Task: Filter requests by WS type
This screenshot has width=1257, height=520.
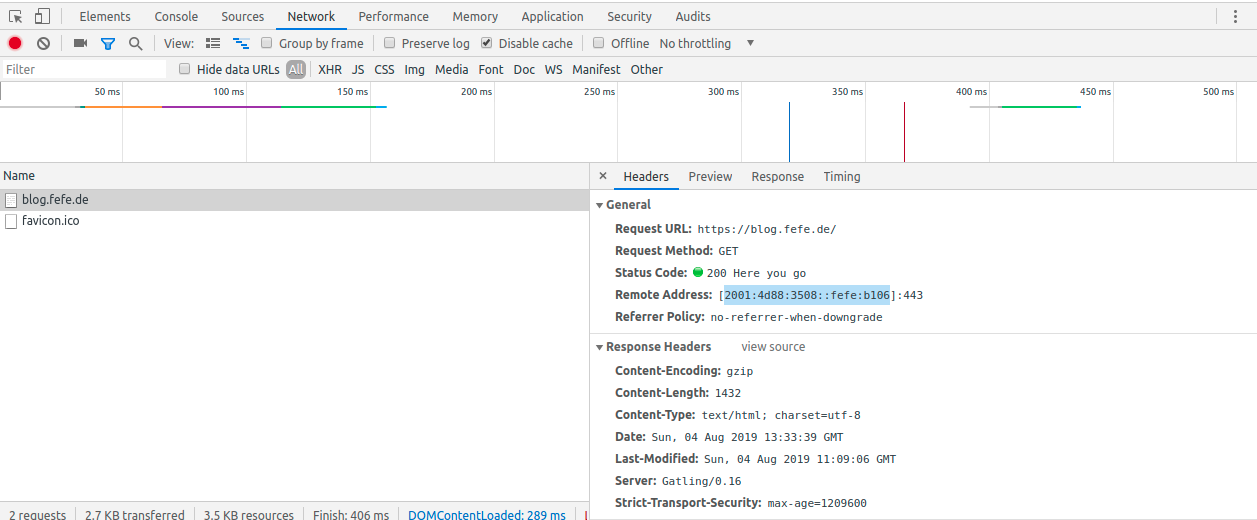Action: (554, 69)
